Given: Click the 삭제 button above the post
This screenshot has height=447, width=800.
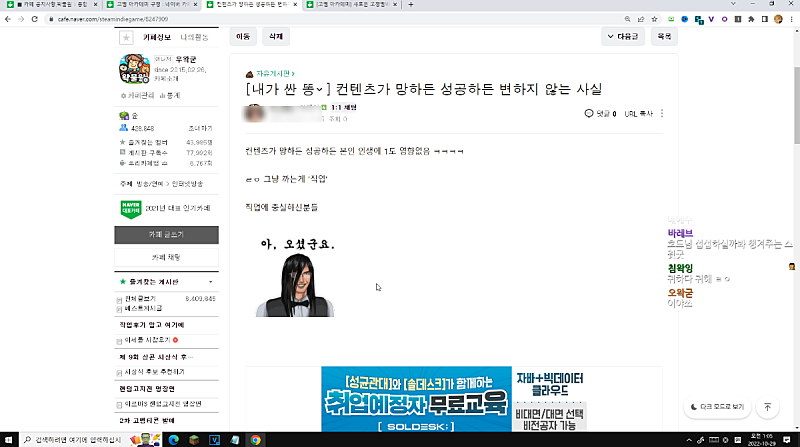Looking at the screenshot, I should tap(276, 37).
